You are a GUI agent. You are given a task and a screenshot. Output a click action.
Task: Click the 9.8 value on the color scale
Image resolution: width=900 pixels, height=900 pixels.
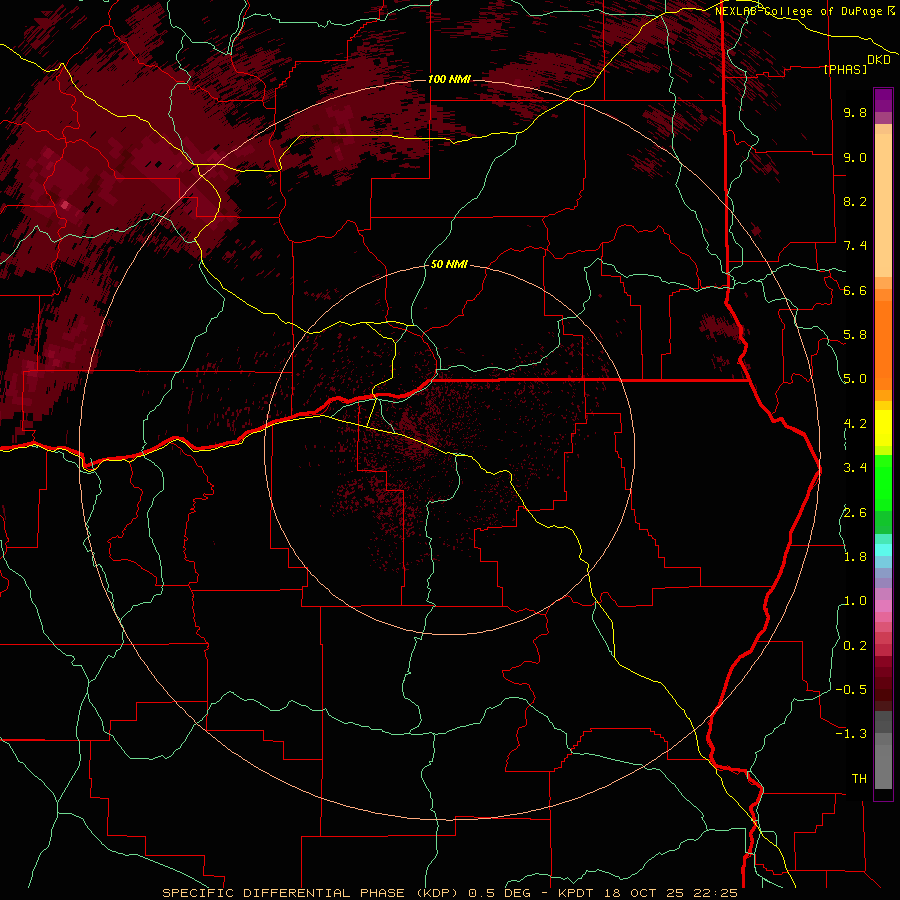click(x=855, y=112)
